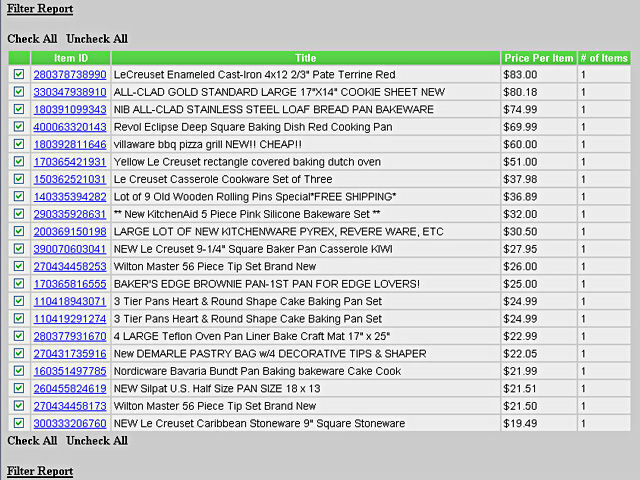The height and width of the screenshot is (480, 640).
Task: Toggle checkbox for Old Wooden Rolling Pins
Action: [19, 197]
